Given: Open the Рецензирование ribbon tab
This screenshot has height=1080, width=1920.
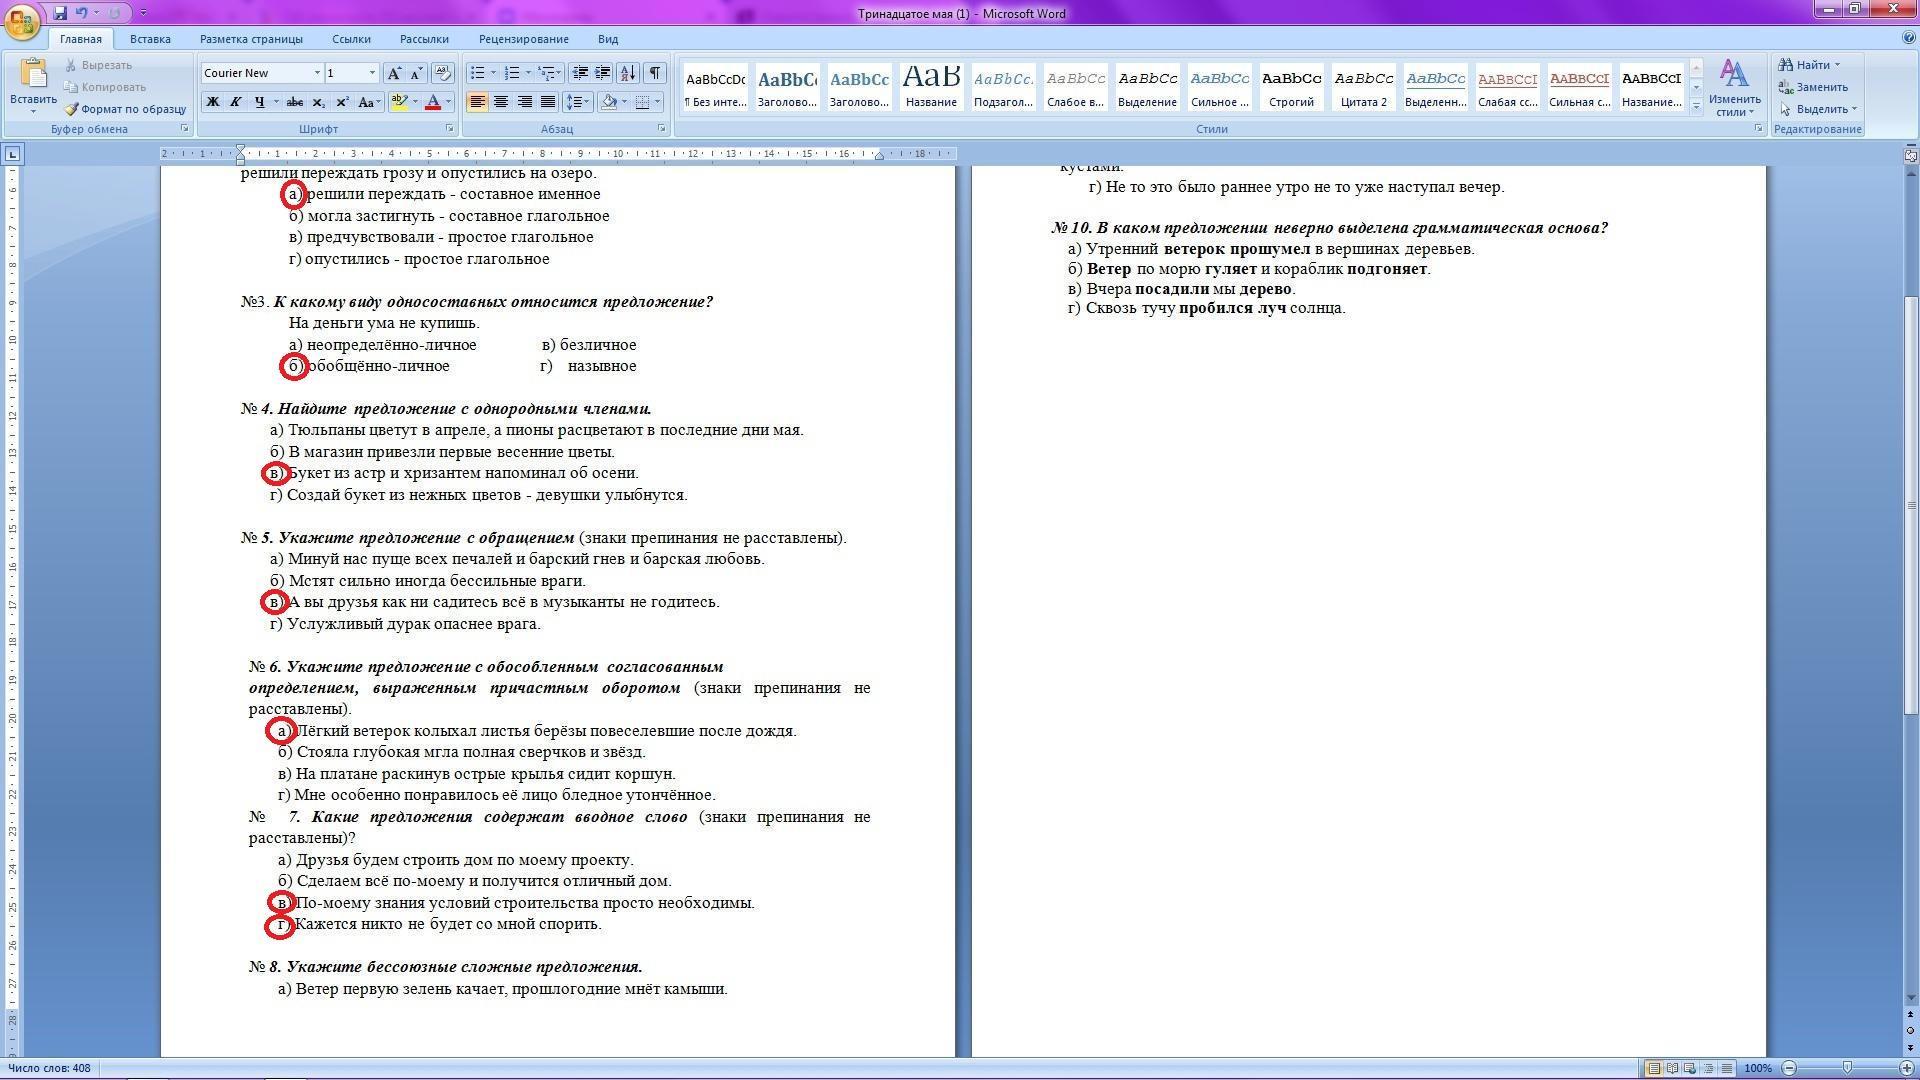Looking at the screenshot, I should click(523, 39).
